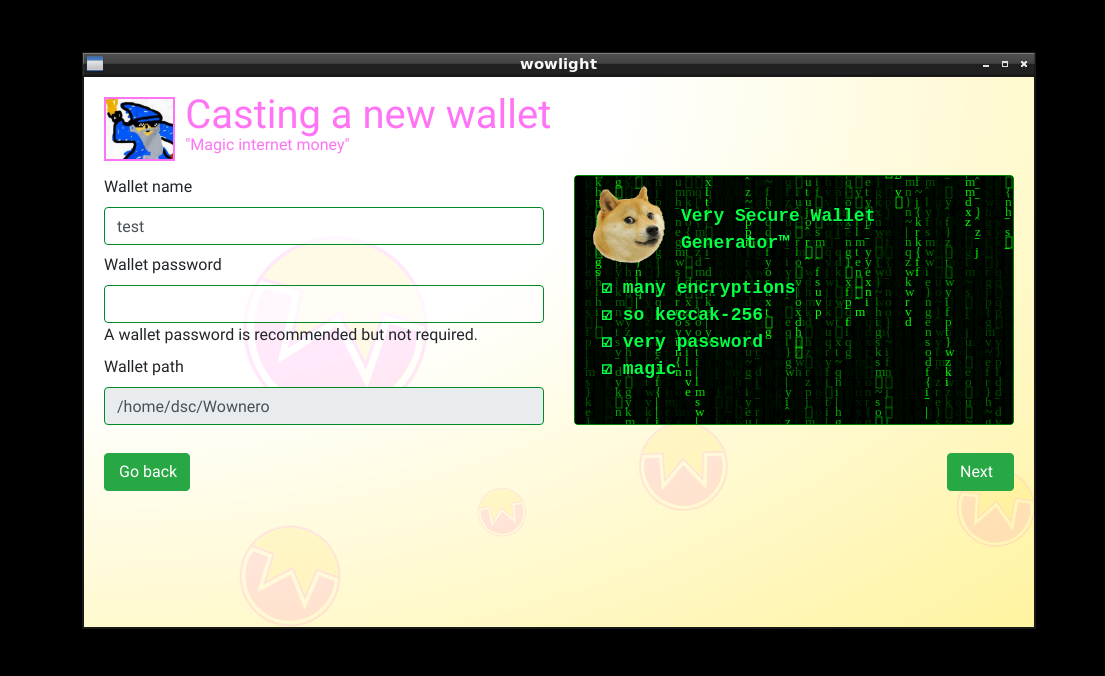Close the wowlight window
This screenshot has height=676, width=1105.
1024,64
